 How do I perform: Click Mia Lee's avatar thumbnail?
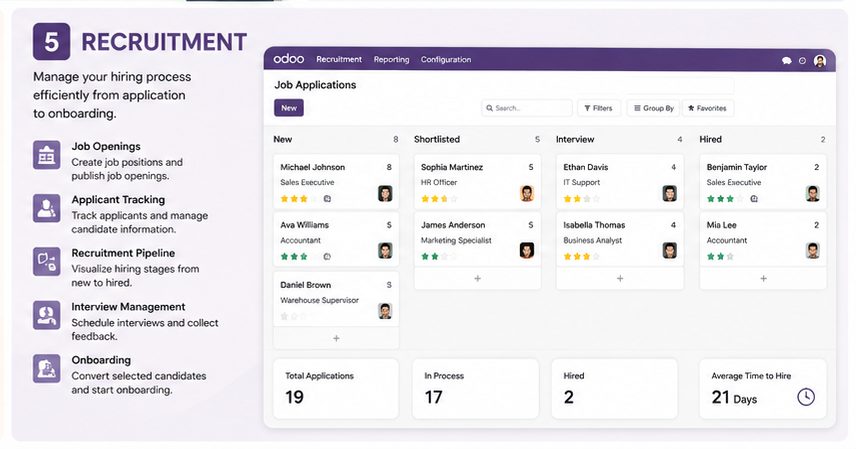click(x=813, y=251)
